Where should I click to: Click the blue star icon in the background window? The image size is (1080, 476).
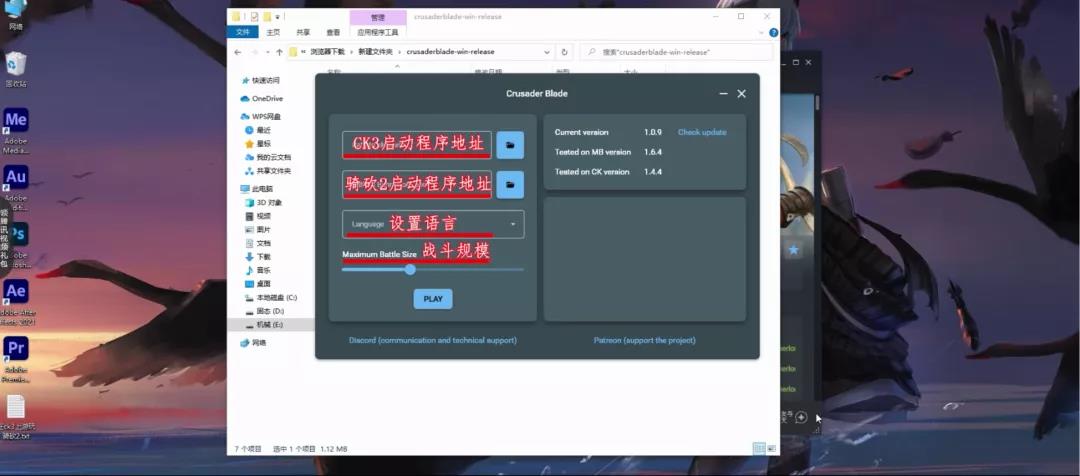(x=793, y=250)
